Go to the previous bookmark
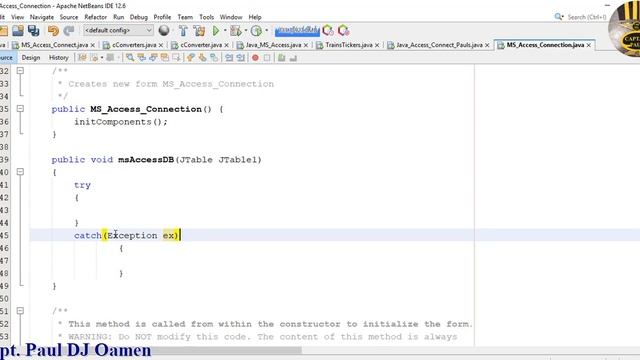The width and height of the screenshot is (640, 360). point(191,58)
